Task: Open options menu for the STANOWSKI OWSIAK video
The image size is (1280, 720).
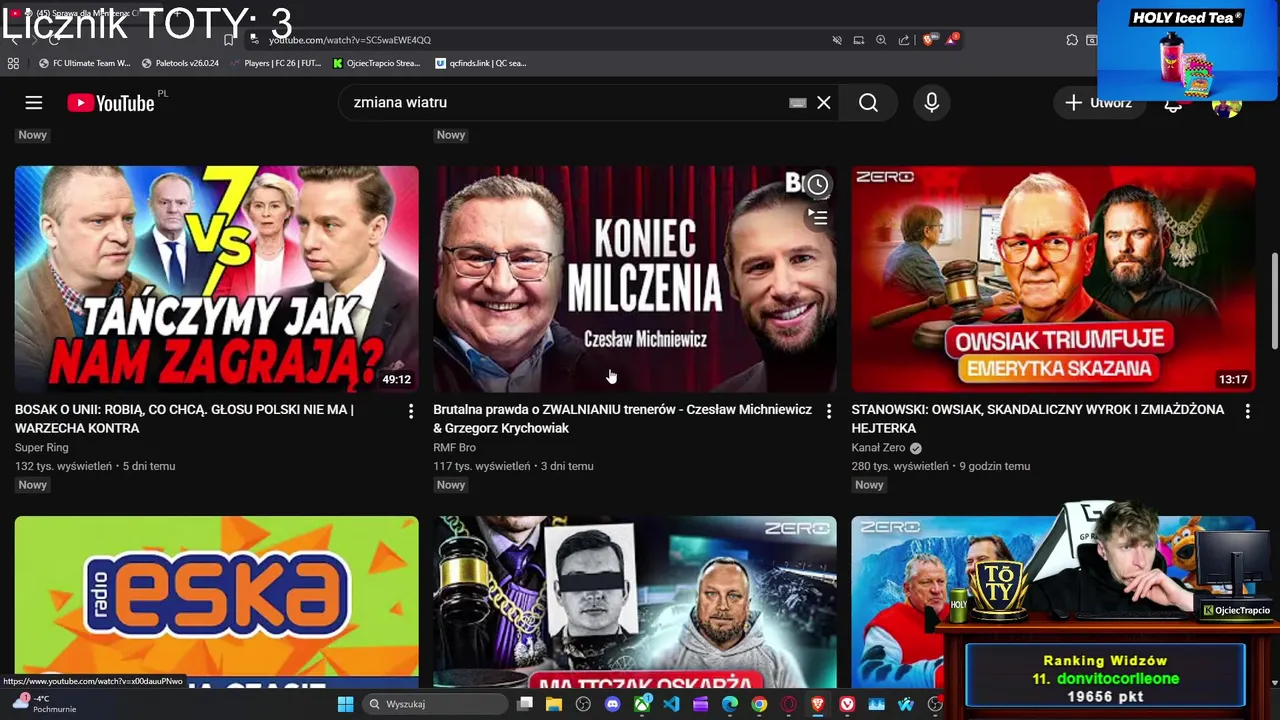Action: coord(1247,411)
